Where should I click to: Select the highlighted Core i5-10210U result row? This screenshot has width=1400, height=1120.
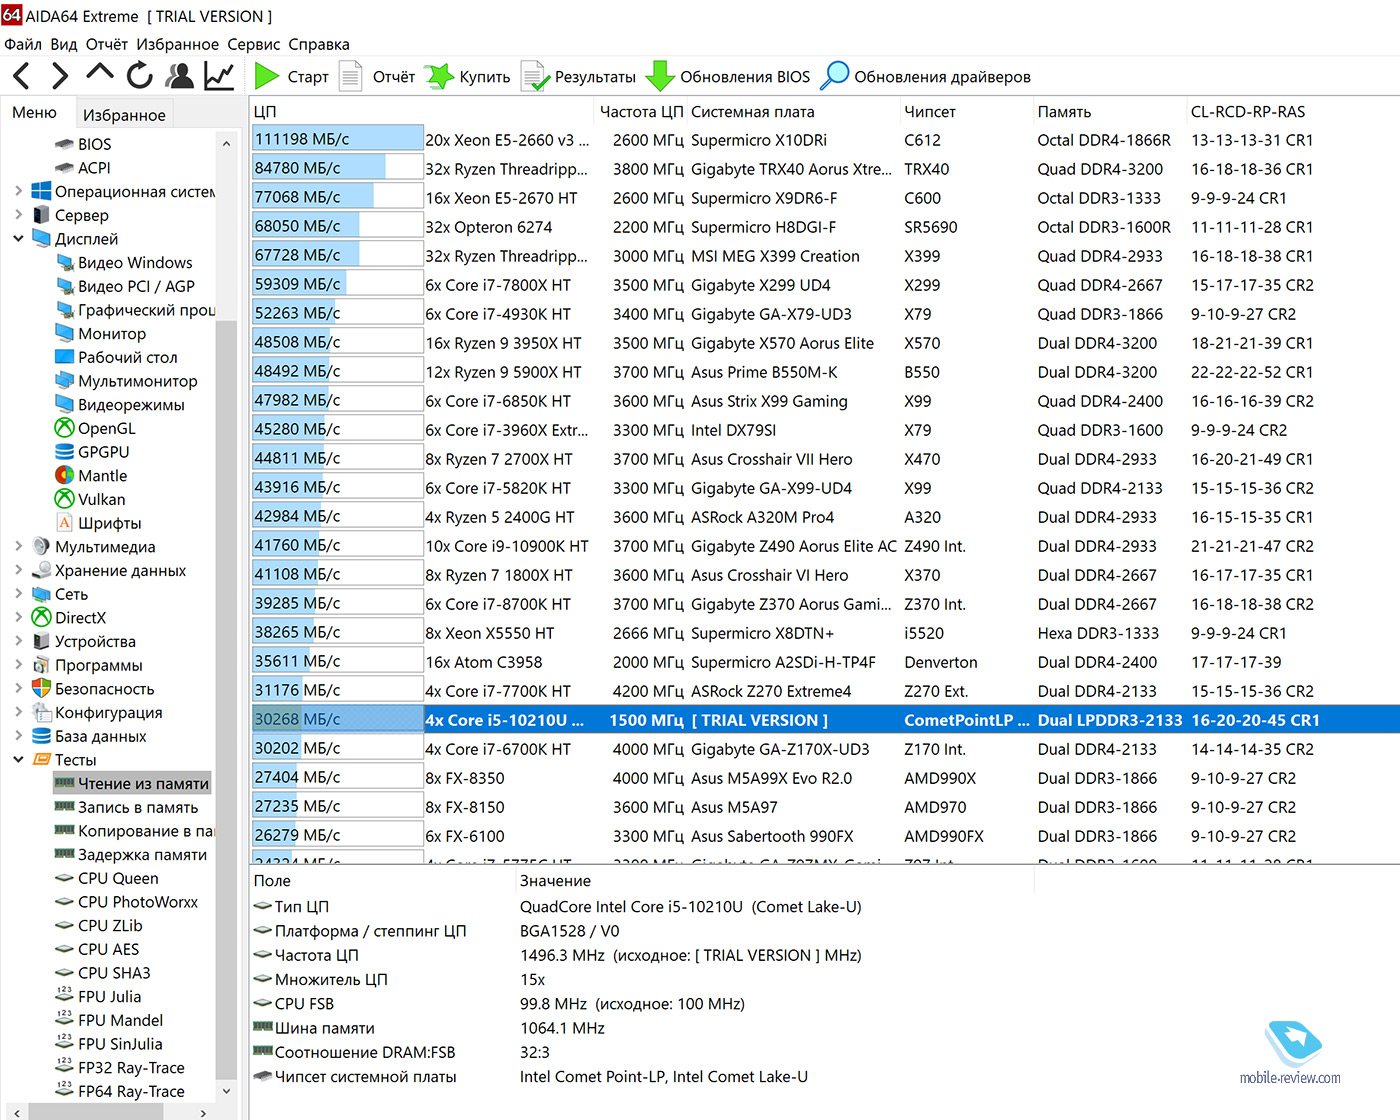825,720
